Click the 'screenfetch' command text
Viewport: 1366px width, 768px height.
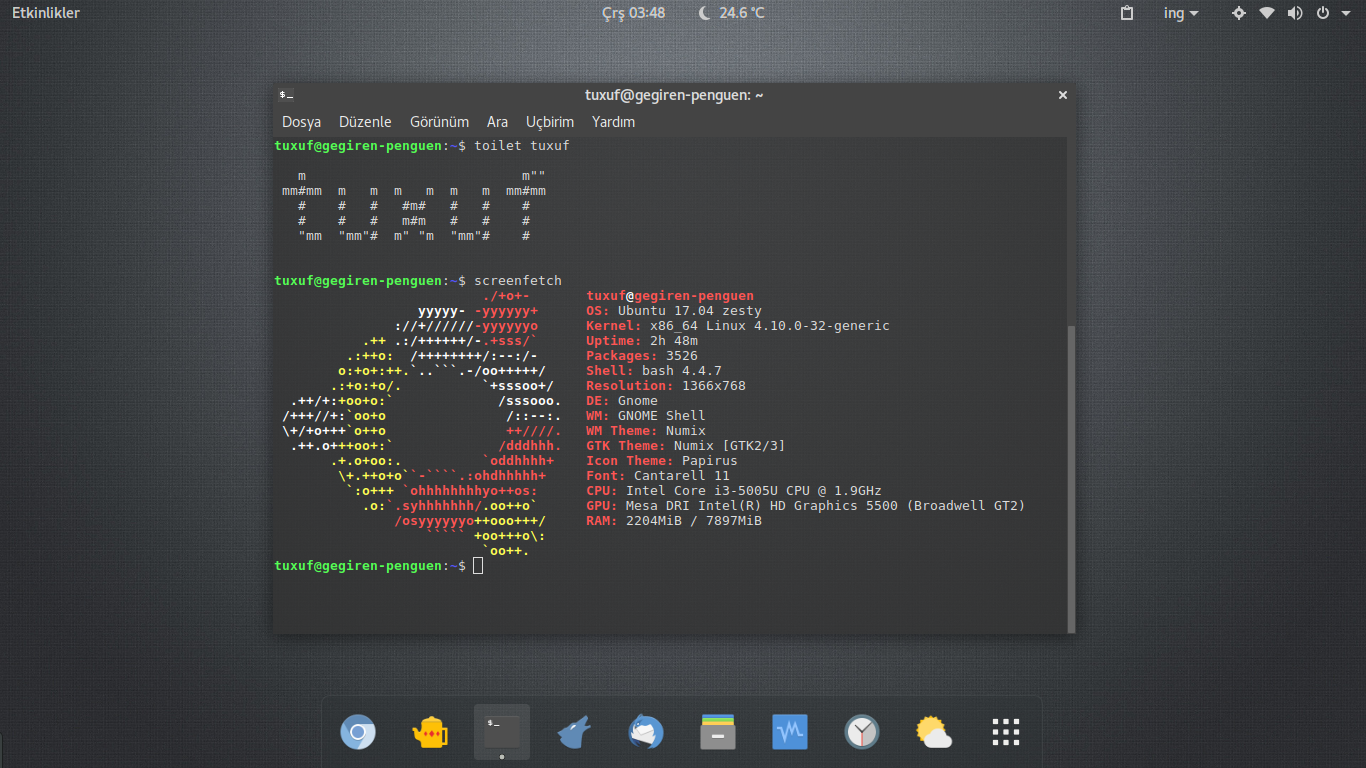click(518, 281)
